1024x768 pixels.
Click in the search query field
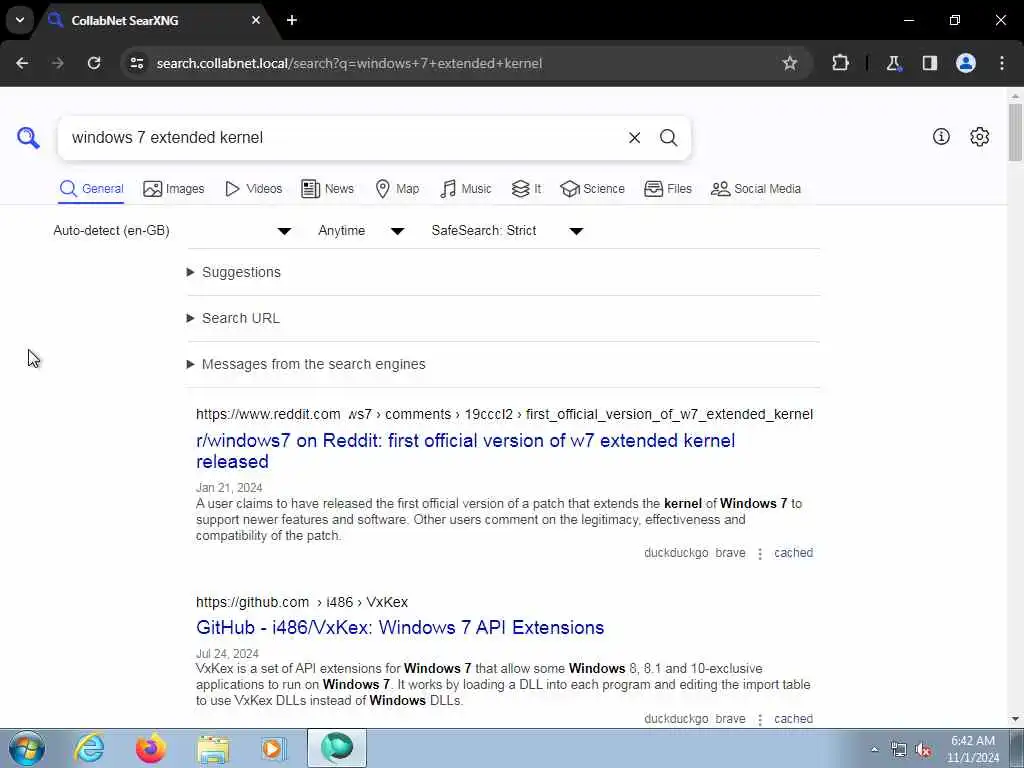coord(340,138)
